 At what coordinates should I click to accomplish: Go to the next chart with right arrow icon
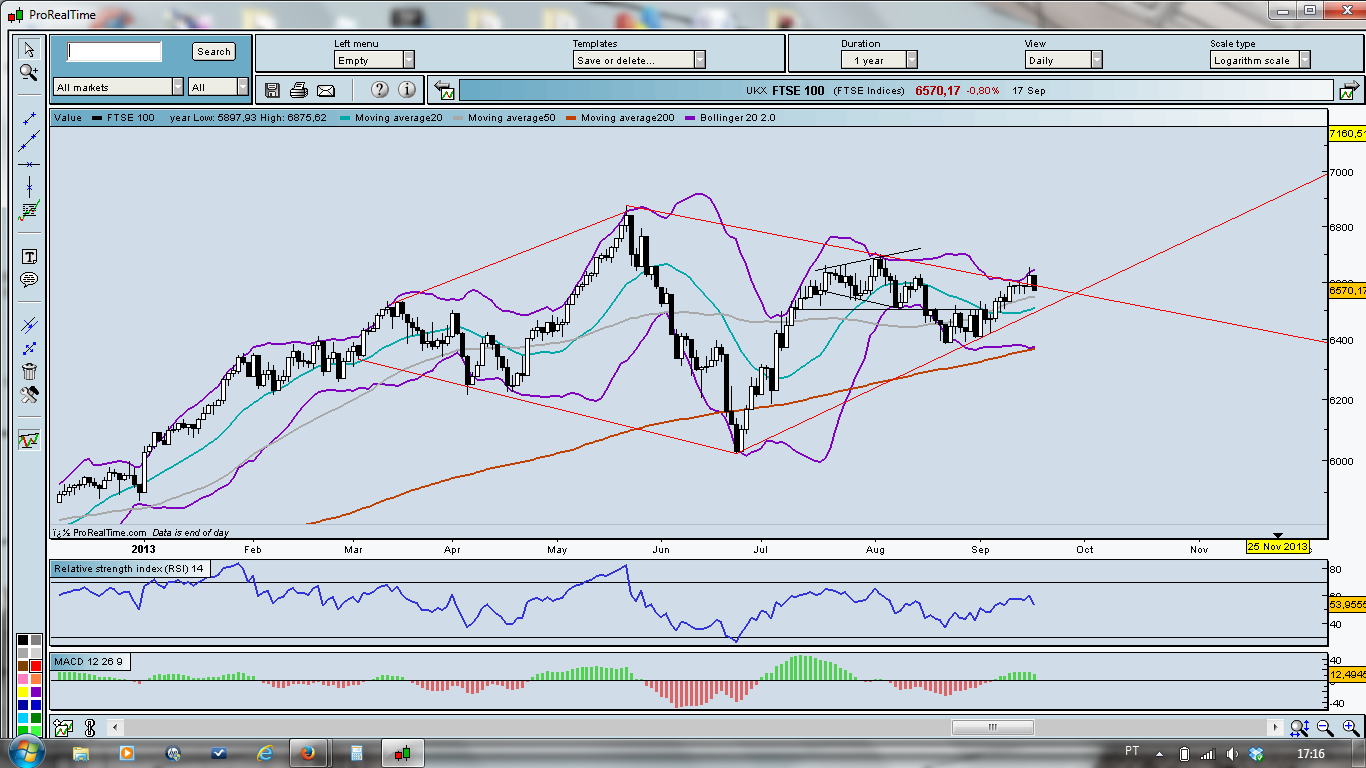coord(1349,91)
